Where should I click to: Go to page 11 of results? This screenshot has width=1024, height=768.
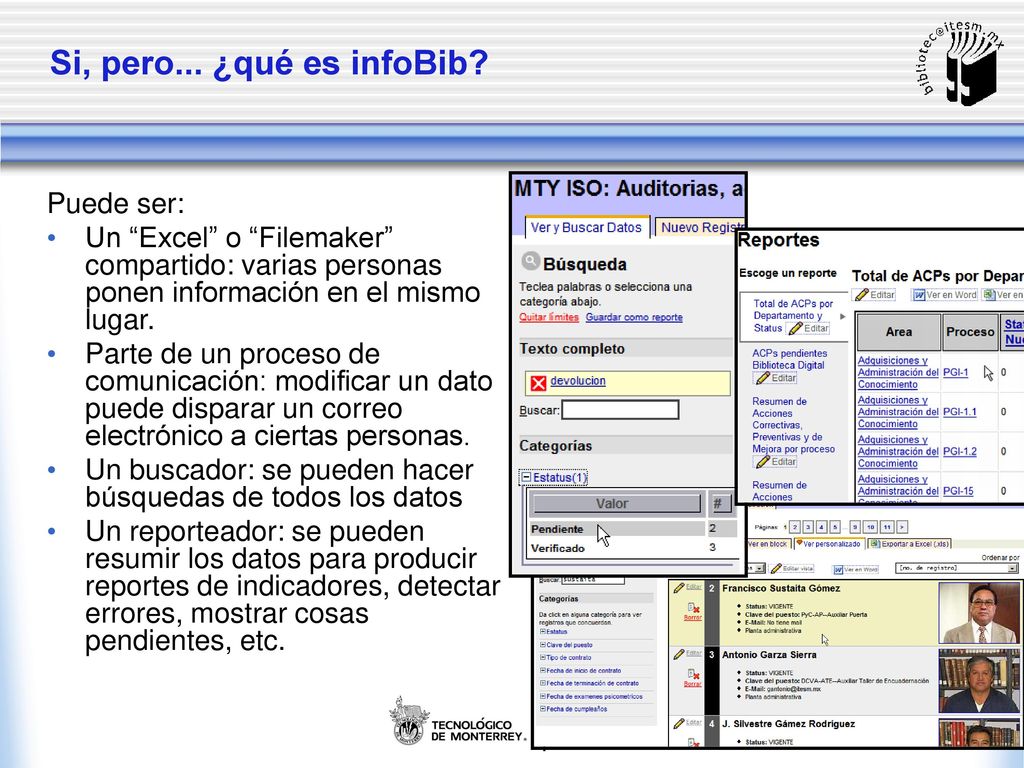[x=887, y=527]
